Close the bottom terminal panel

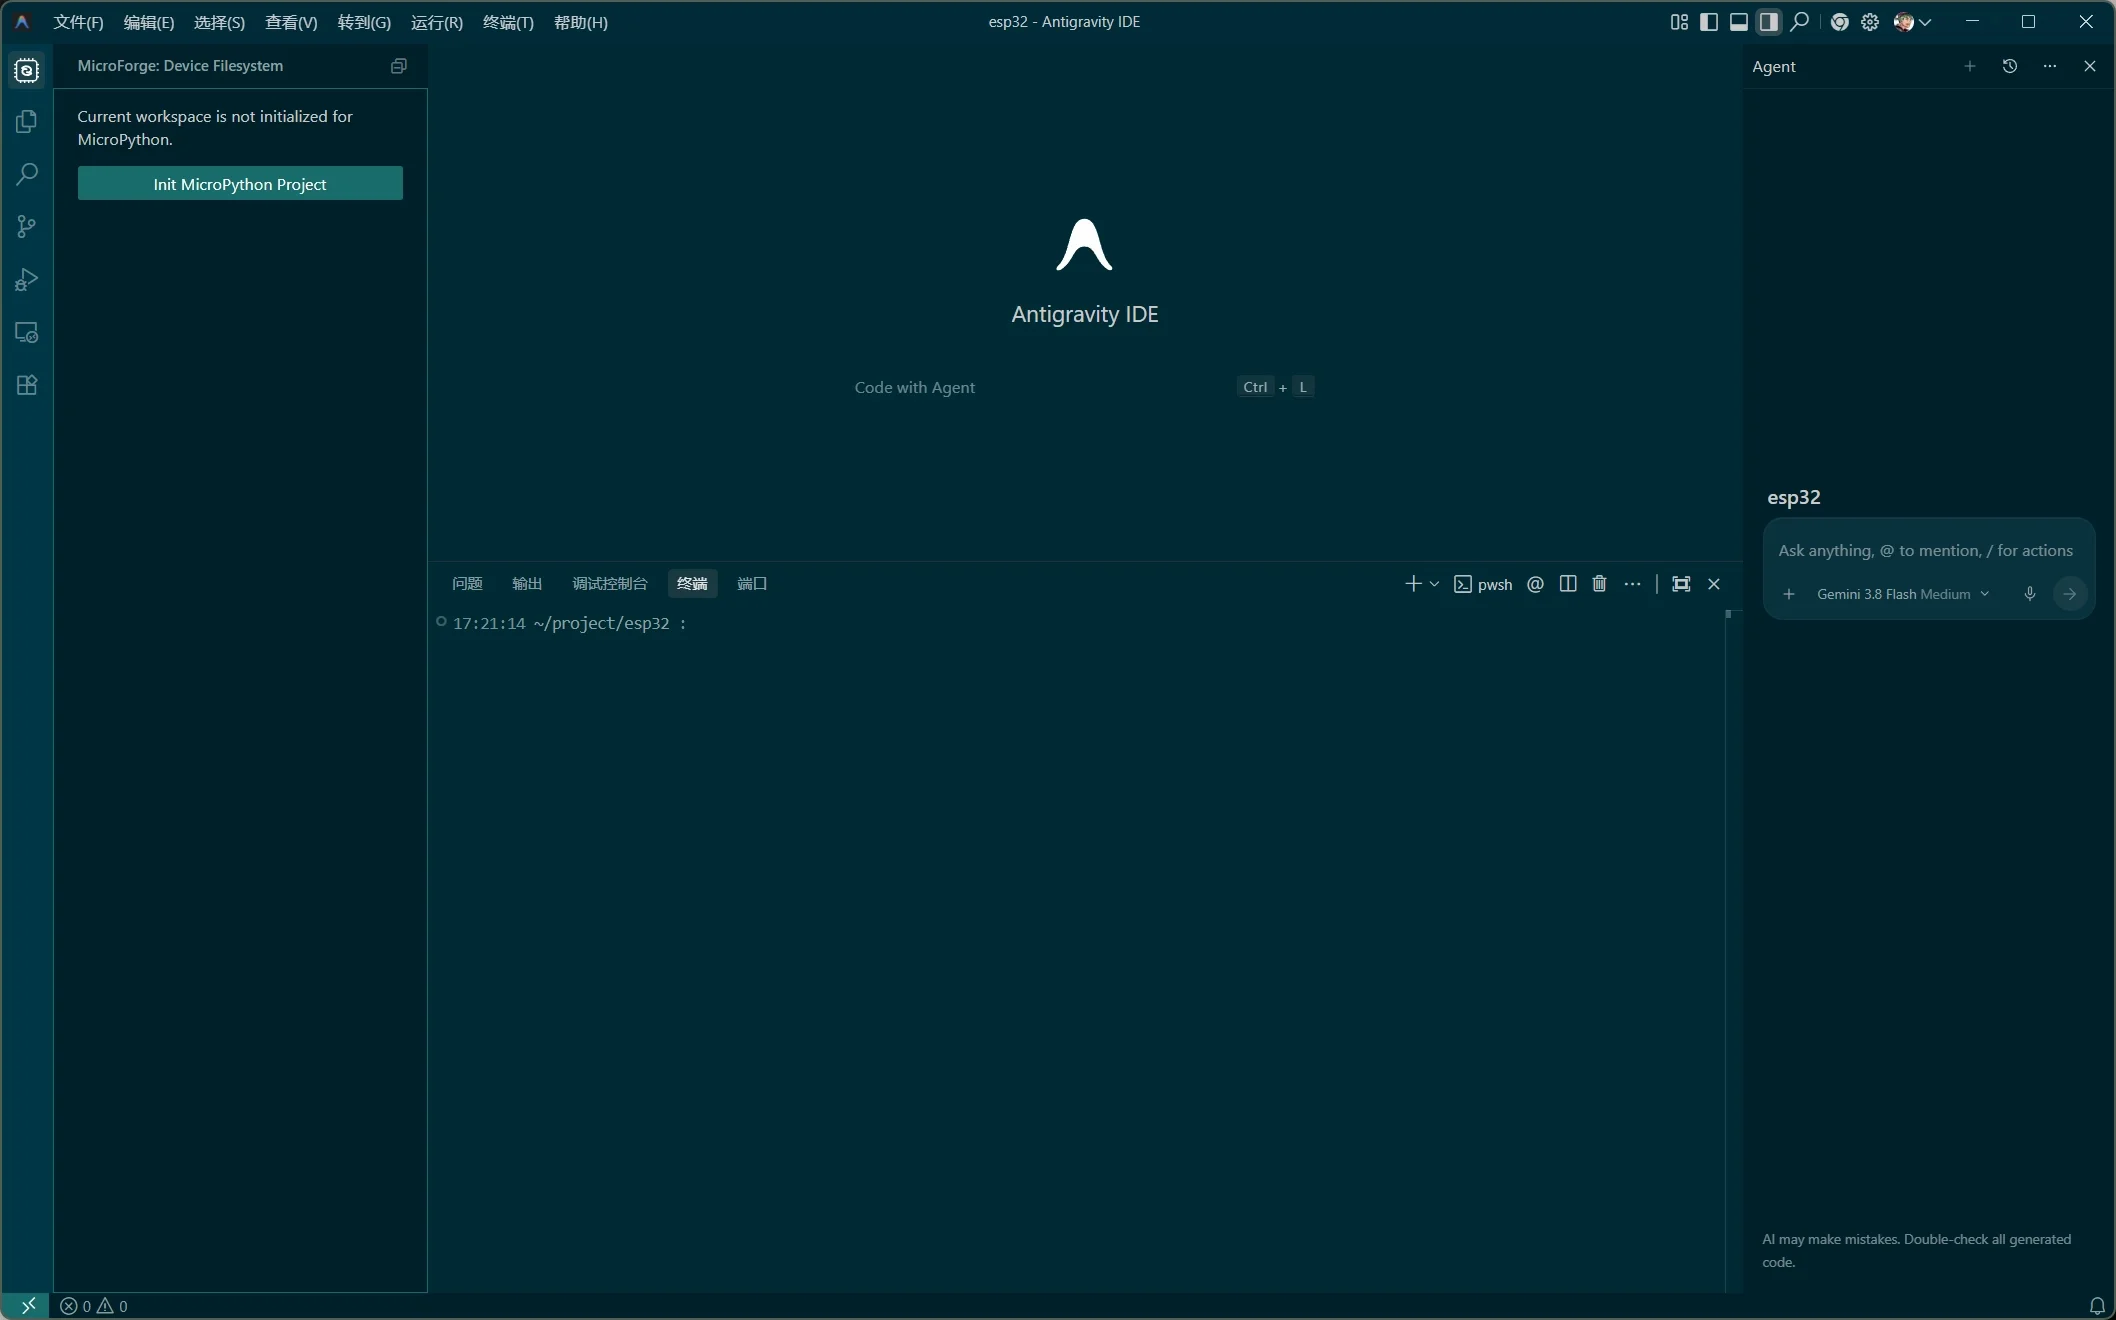(1714, 584)
